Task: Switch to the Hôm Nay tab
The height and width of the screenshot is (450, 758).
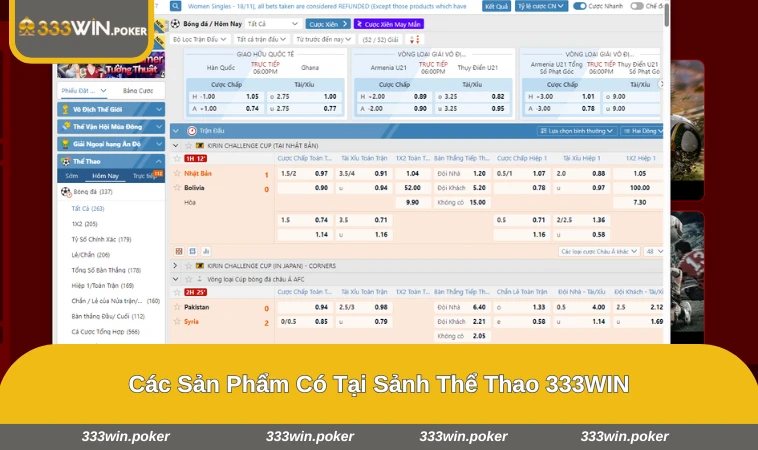Action: click(105, 175)
